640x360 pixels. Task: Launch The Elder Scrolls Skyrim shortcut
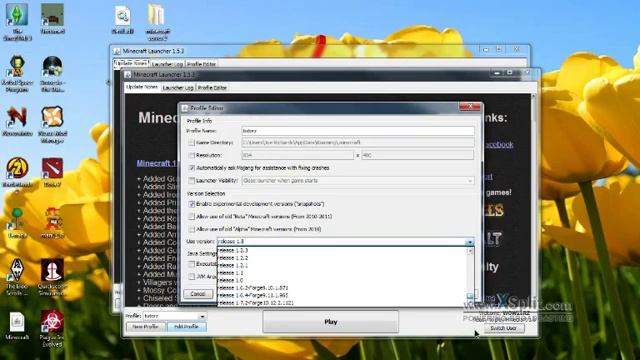(17, 277)
